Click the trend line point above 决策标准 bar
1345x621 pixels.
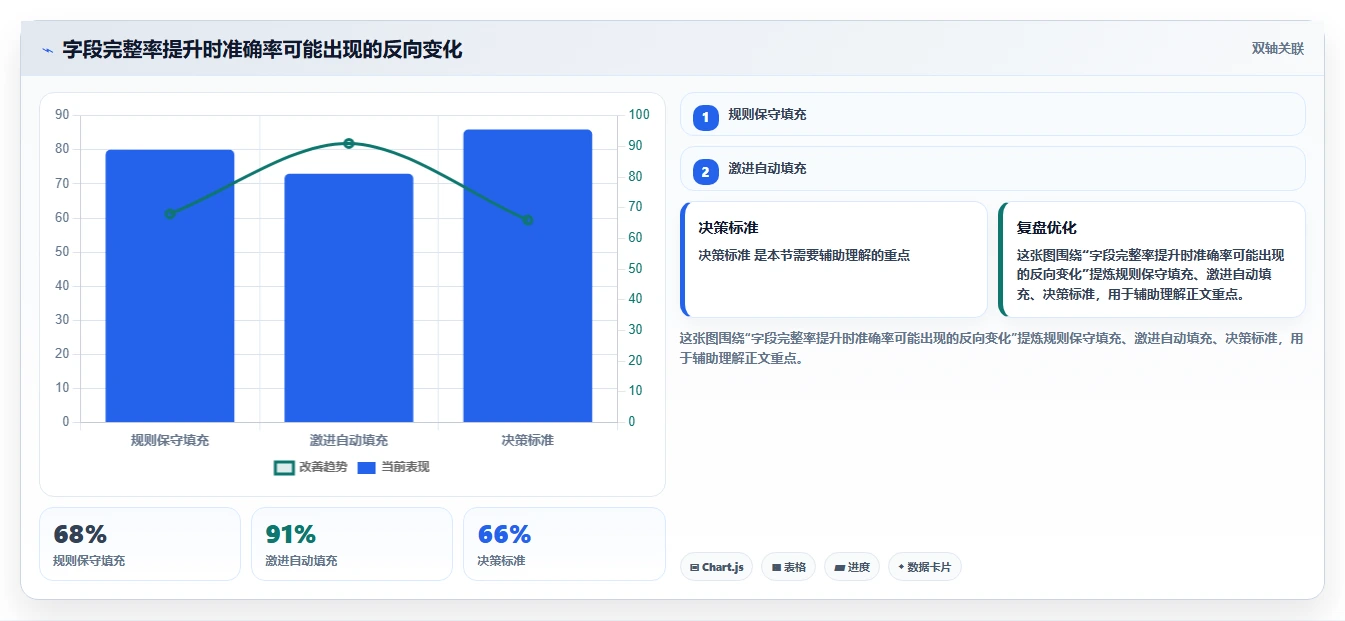(528, 220)
